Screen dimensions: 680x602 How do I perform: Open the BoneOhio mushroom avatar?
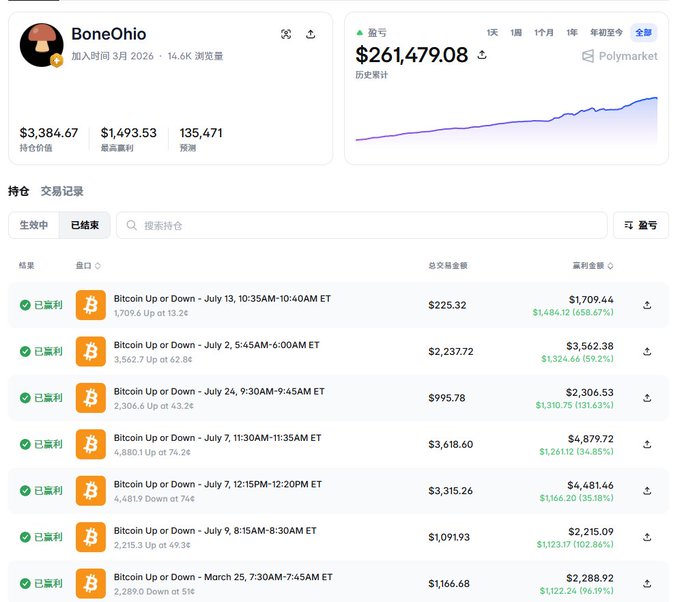click(42, 45)
